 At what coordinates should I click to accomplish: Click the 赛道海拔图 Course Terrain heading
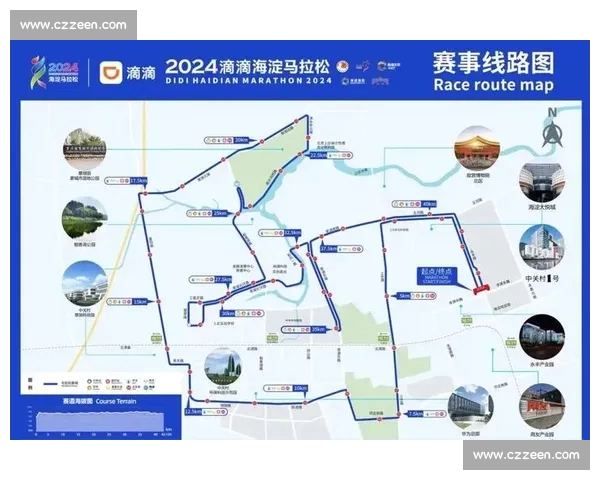(x=99, y=401)
